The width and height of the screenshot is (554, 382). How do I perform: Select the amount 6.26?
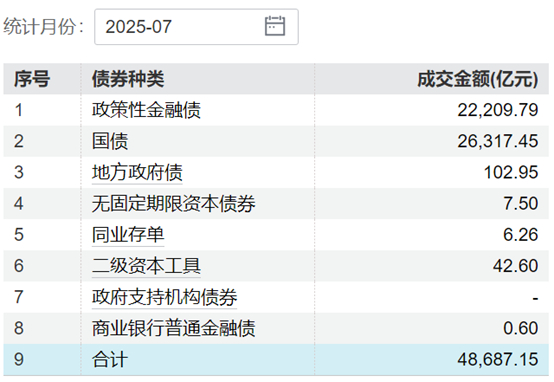521,235
